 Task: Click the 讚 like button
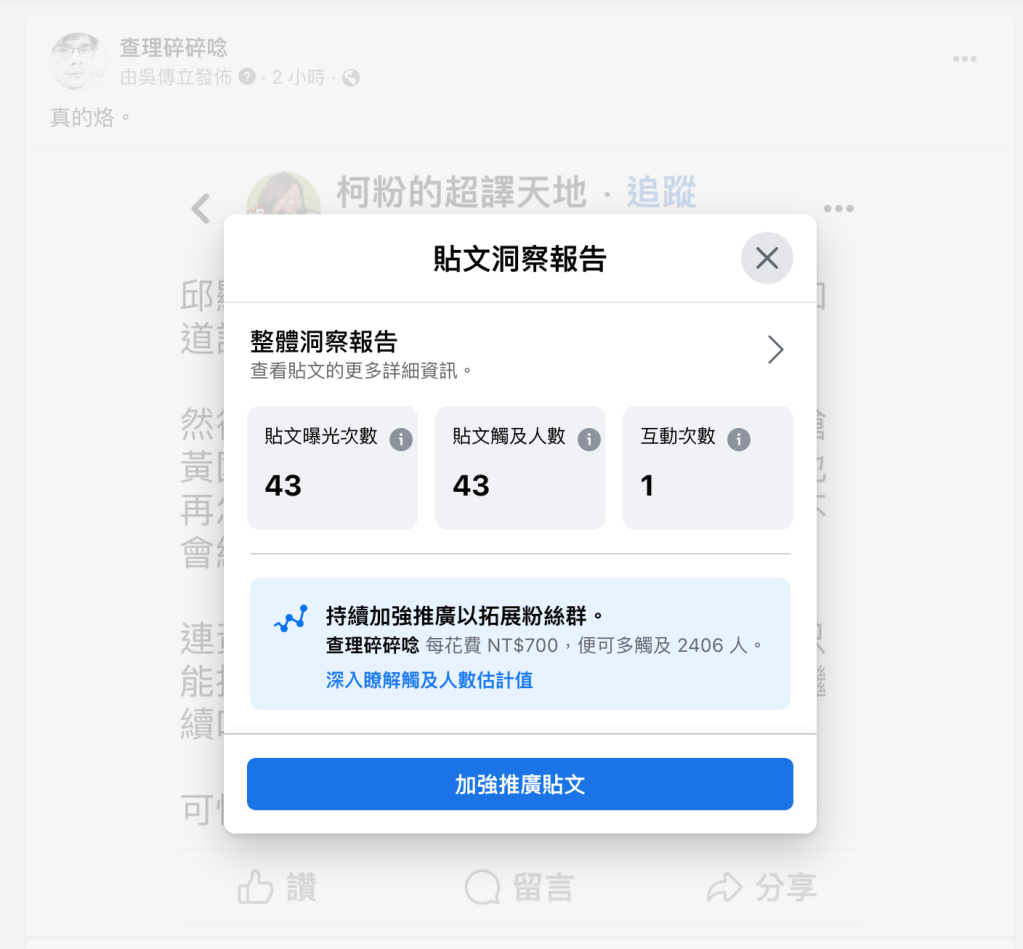pyautogui.click(x=277, y=887)
